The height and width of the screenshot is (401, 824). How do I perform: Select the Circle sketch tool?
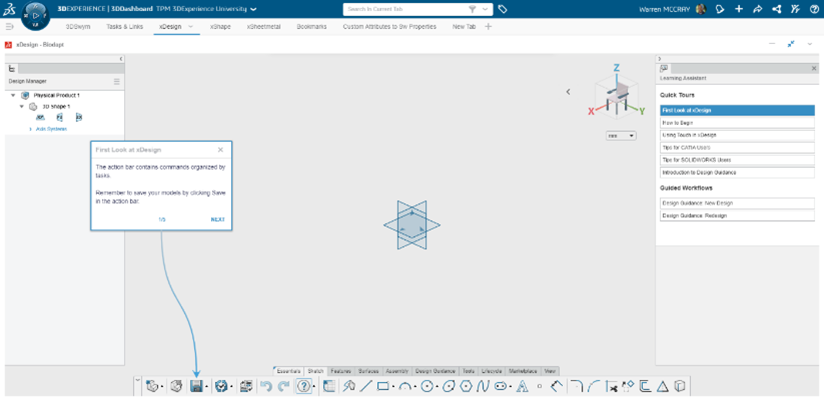[x=427, y=386]
